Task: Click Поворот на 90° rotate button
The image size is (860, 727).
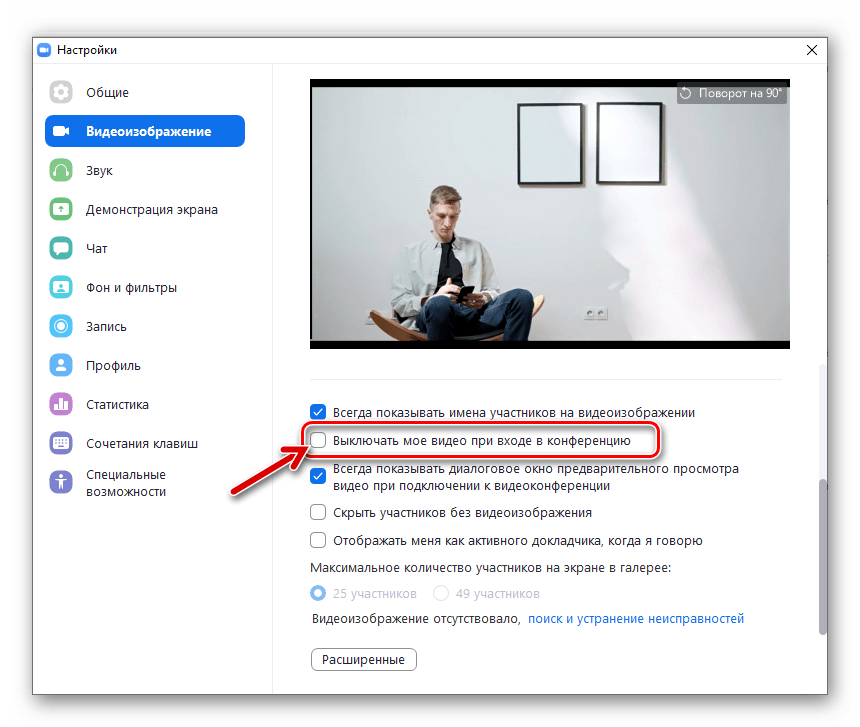Action: coord(732,93)
